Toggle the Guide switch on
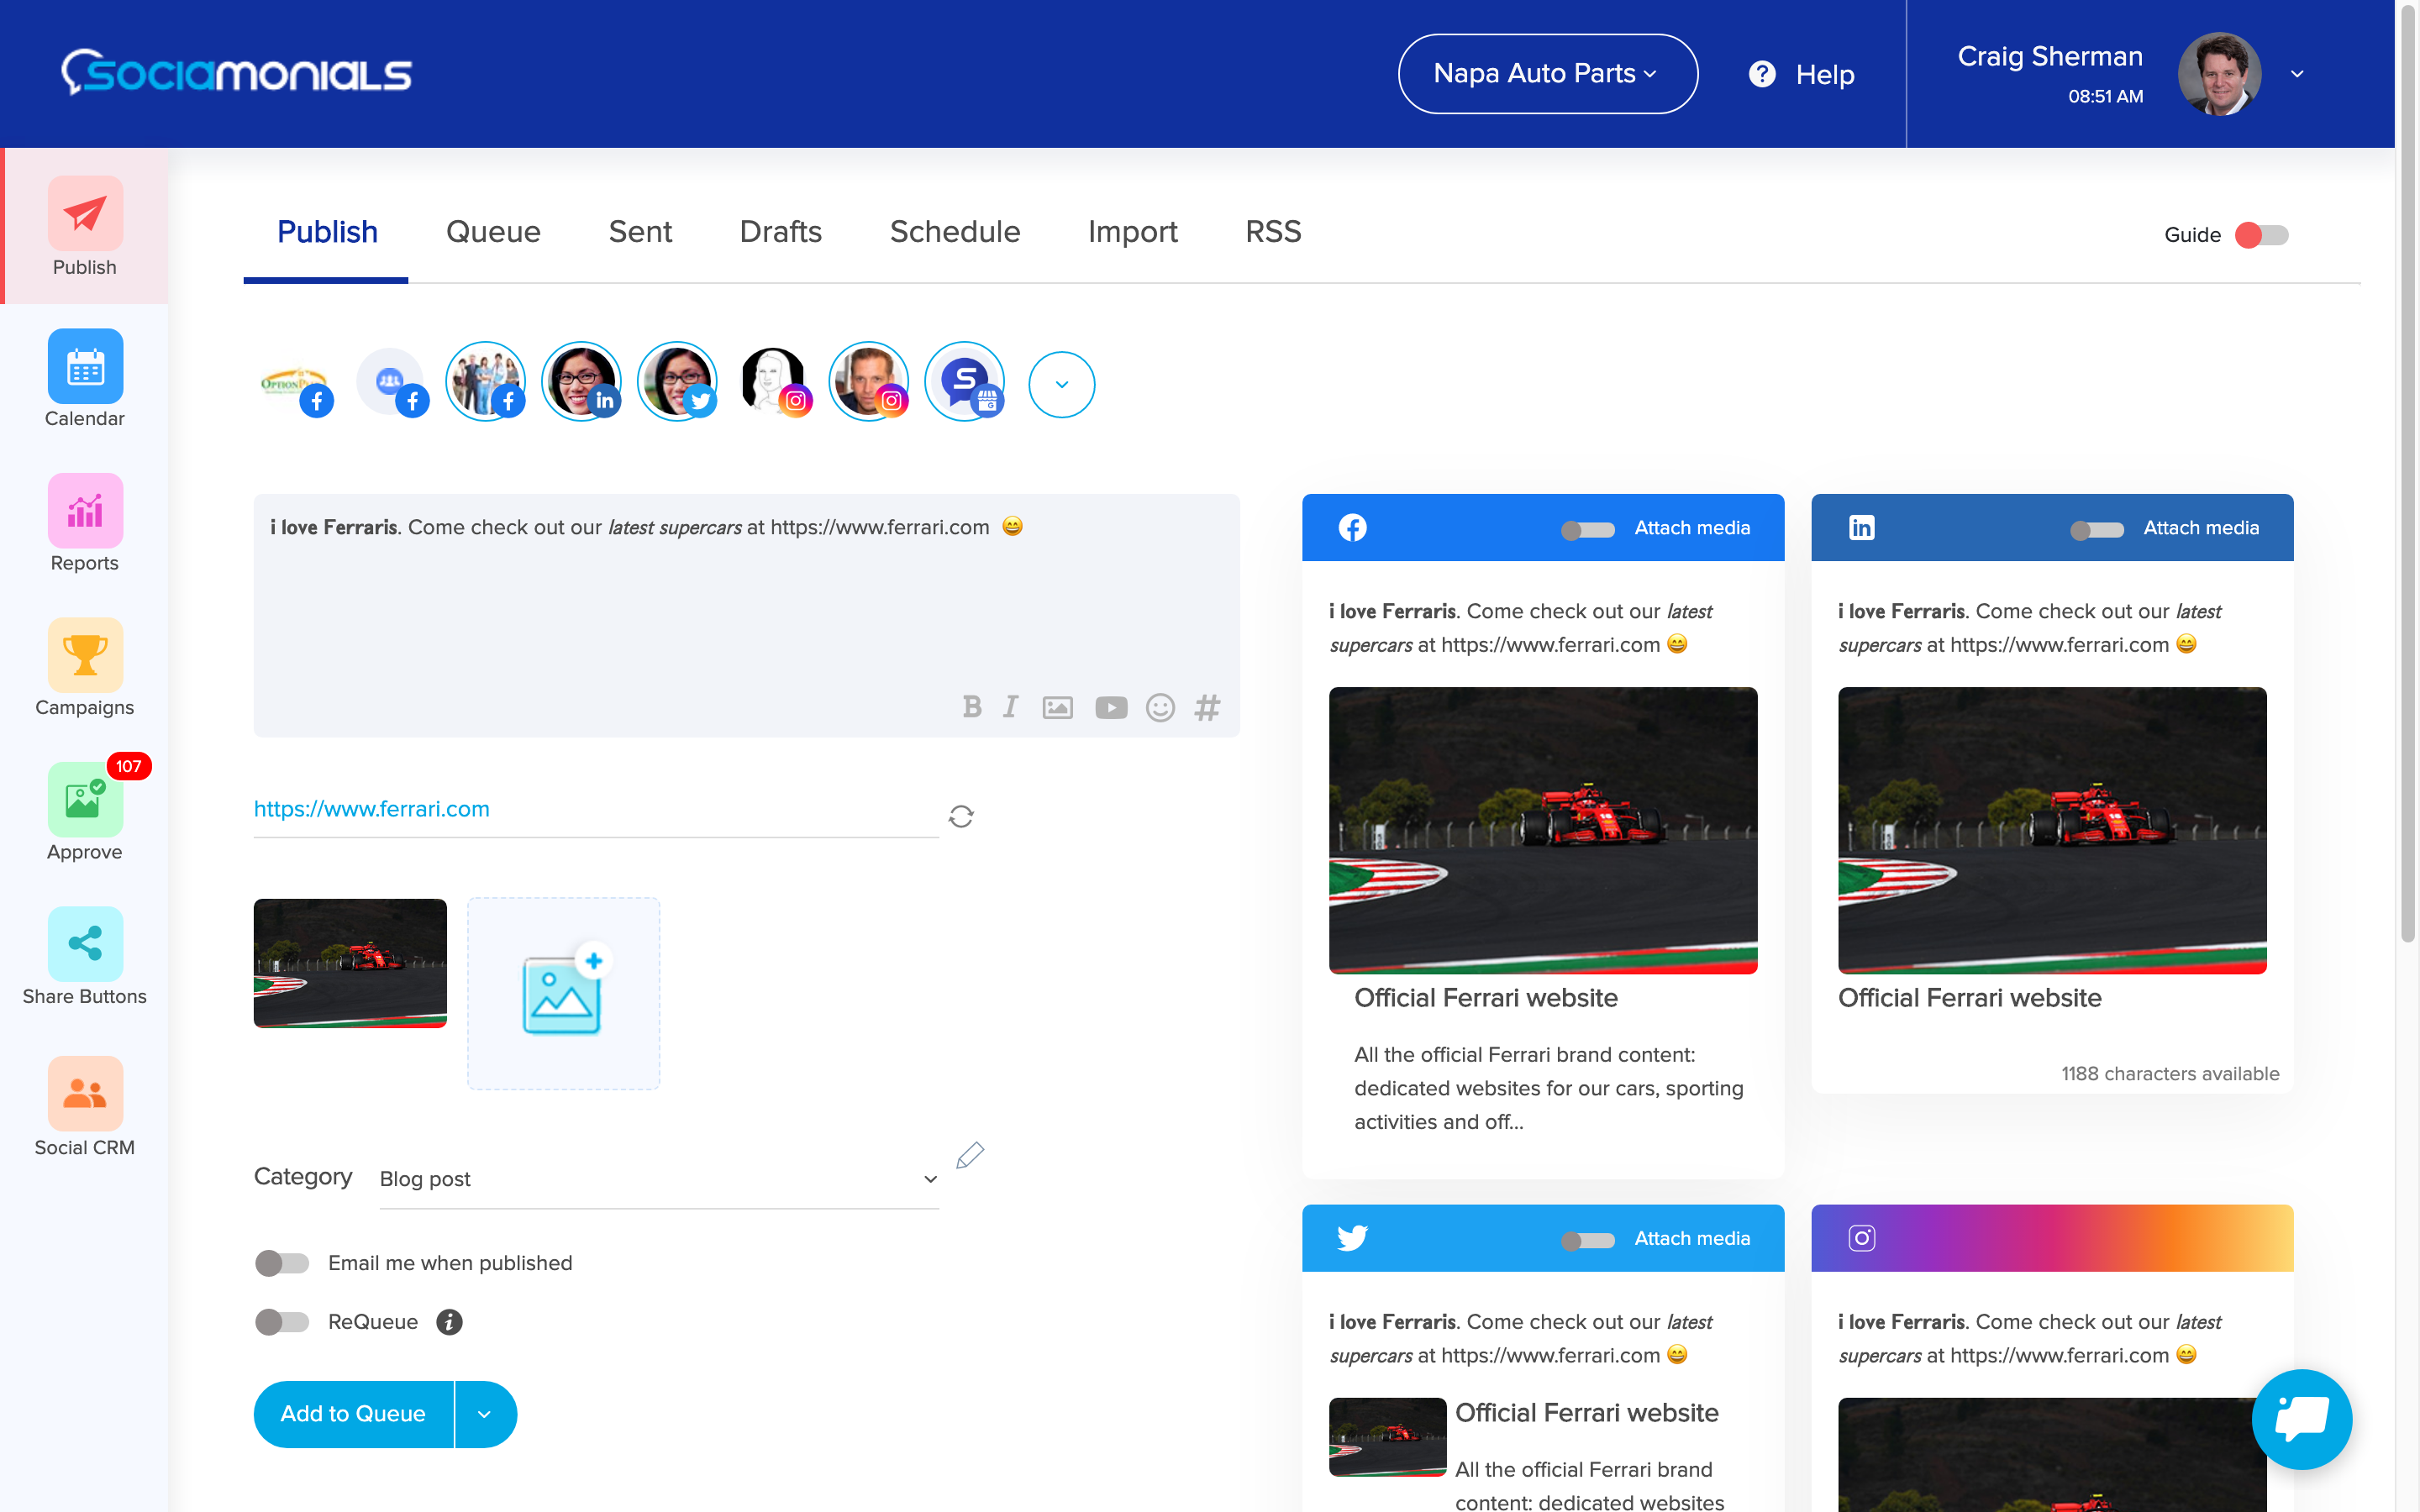Screen dimensions: 2420x1512 pos(2262,235)
